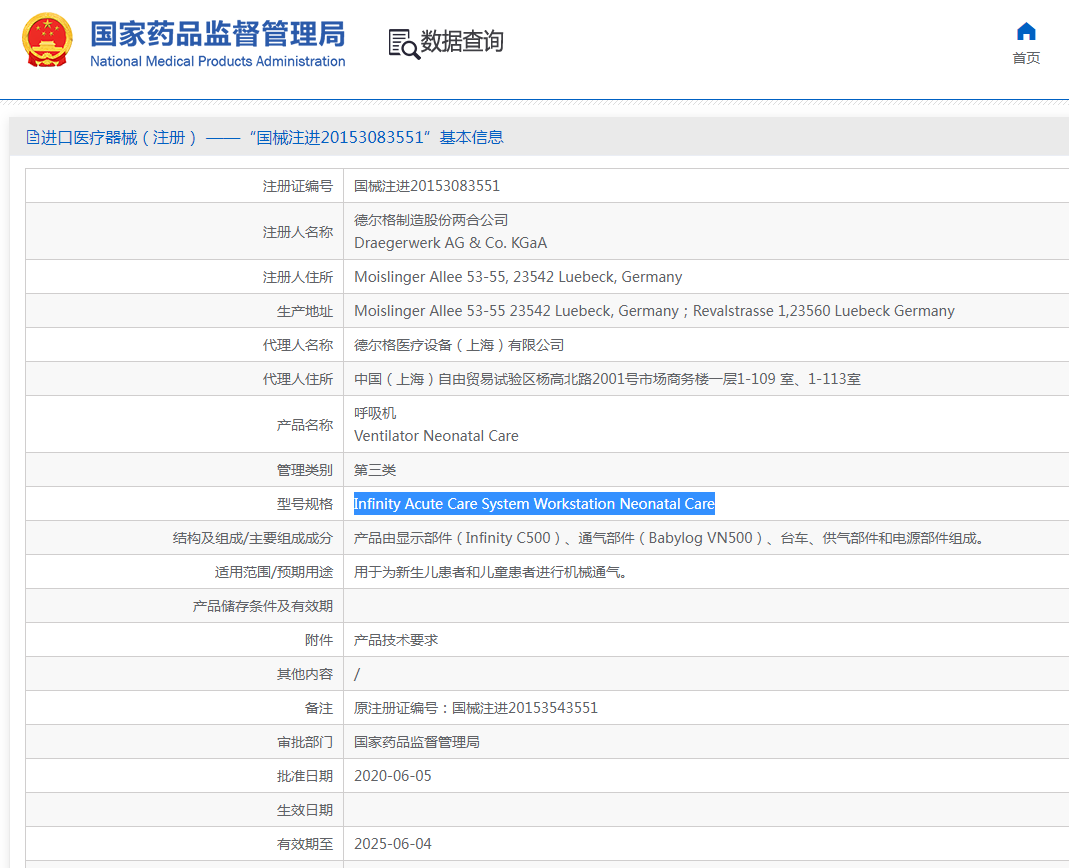Click Ventilator Neonatal Care text
Image resolution: width=1069 pixels, height=868 pixels.
point(436,436)
